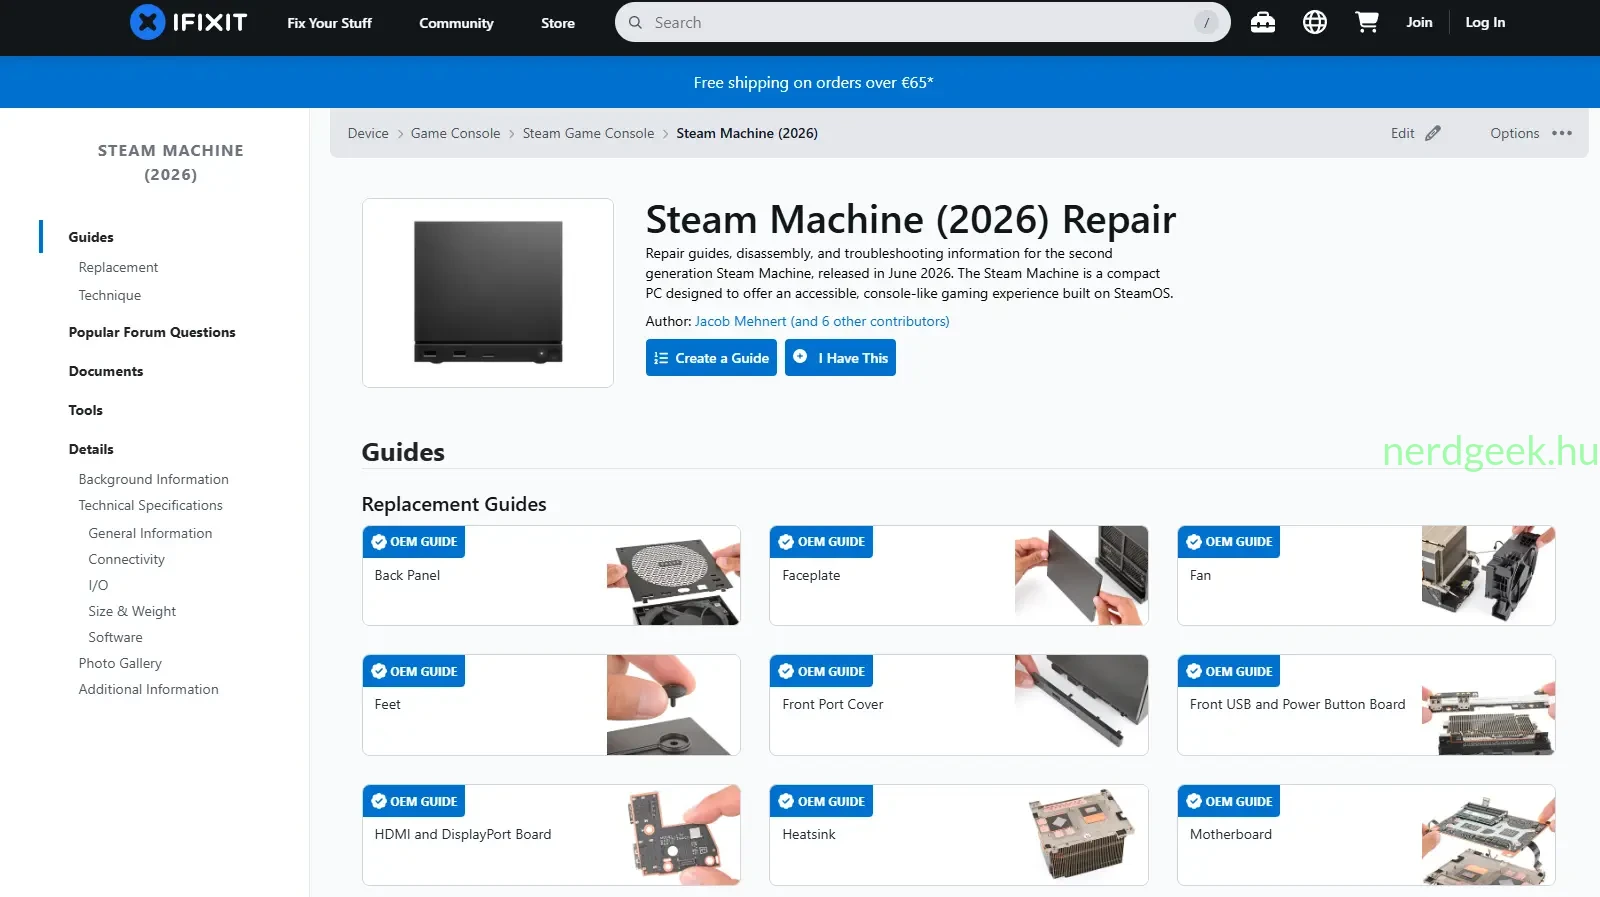Viewport: 1600px width, 897px height.
Task: Click the Create a Guide button
Action: pyautogui.click(x=711, y=358)
